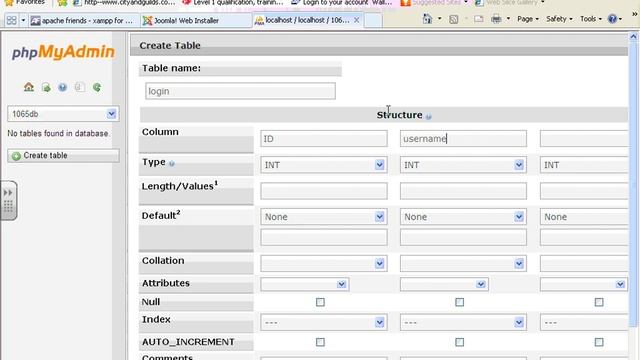The height and width of the screenshot is (360, 640).
Task: Open Level 1 qualification favorites link
Action: [233, 3]
